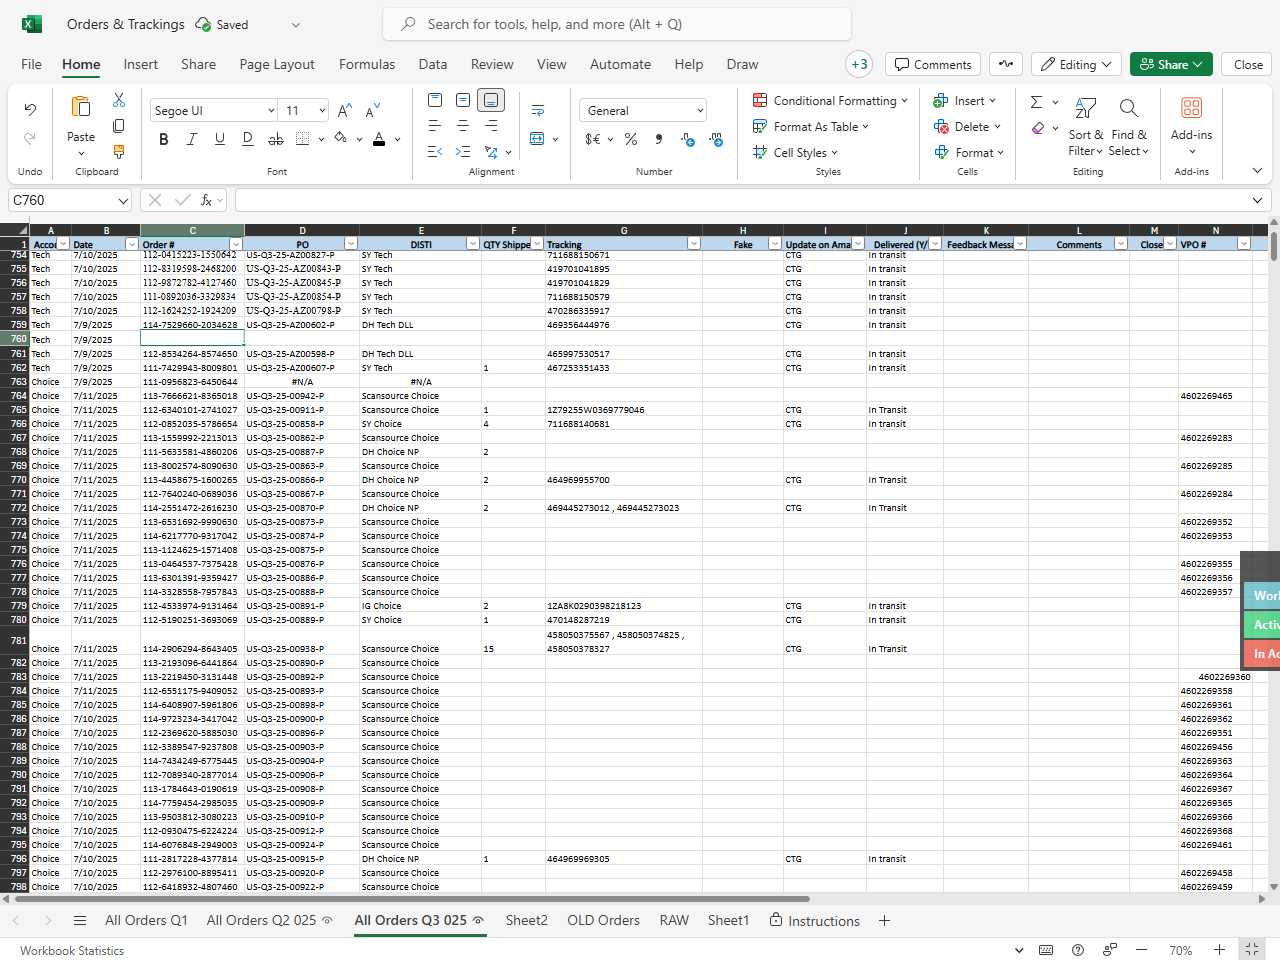Open the Editing mode dropdown
1280x960 pixels.
1076,64
